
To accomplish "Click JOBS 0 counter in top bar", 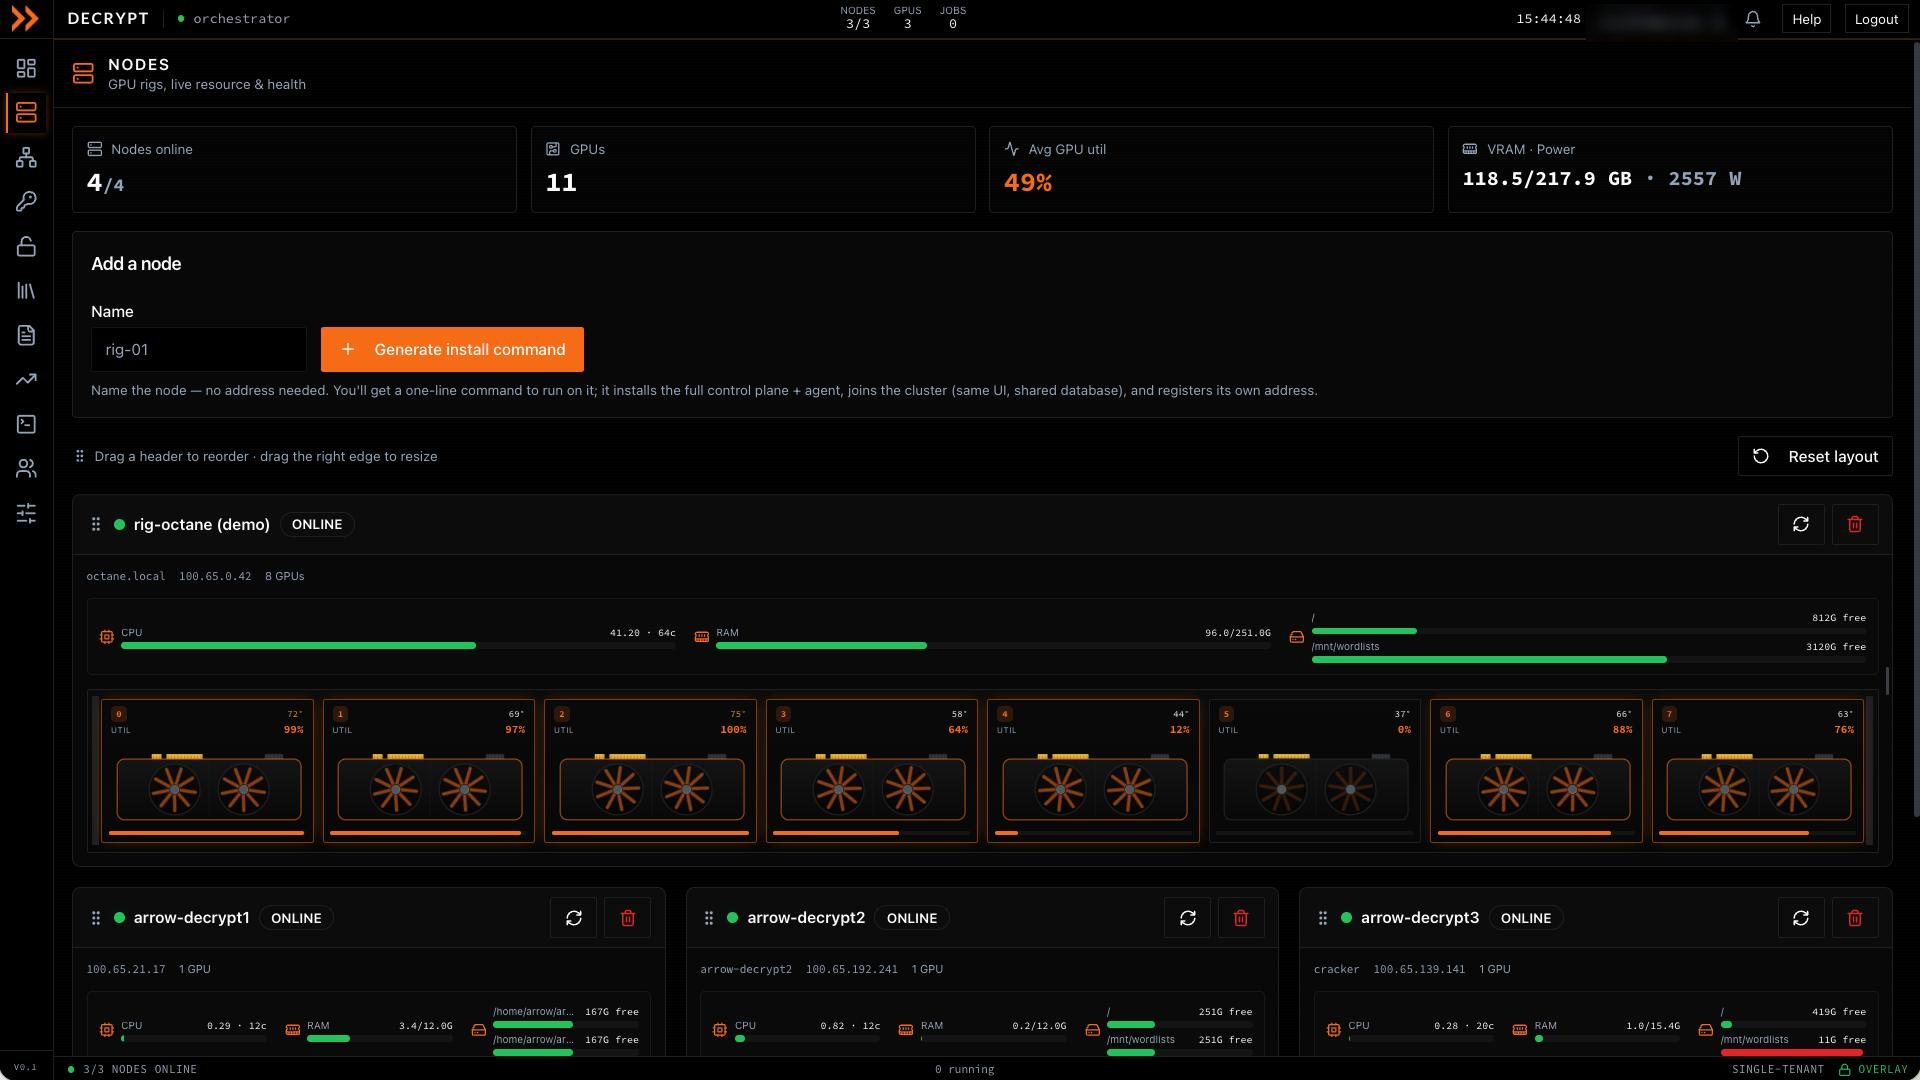I will [953, 17].
